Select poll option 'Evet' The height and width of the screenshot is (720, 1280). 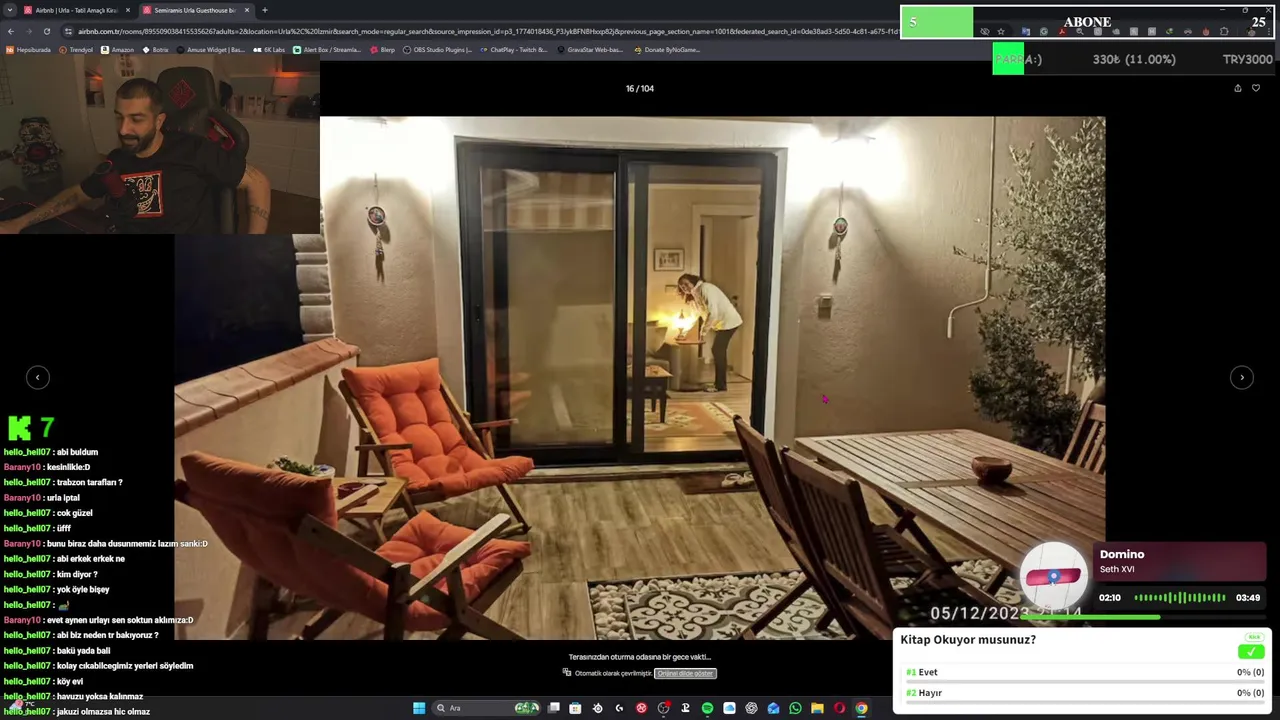(1084, 672)
